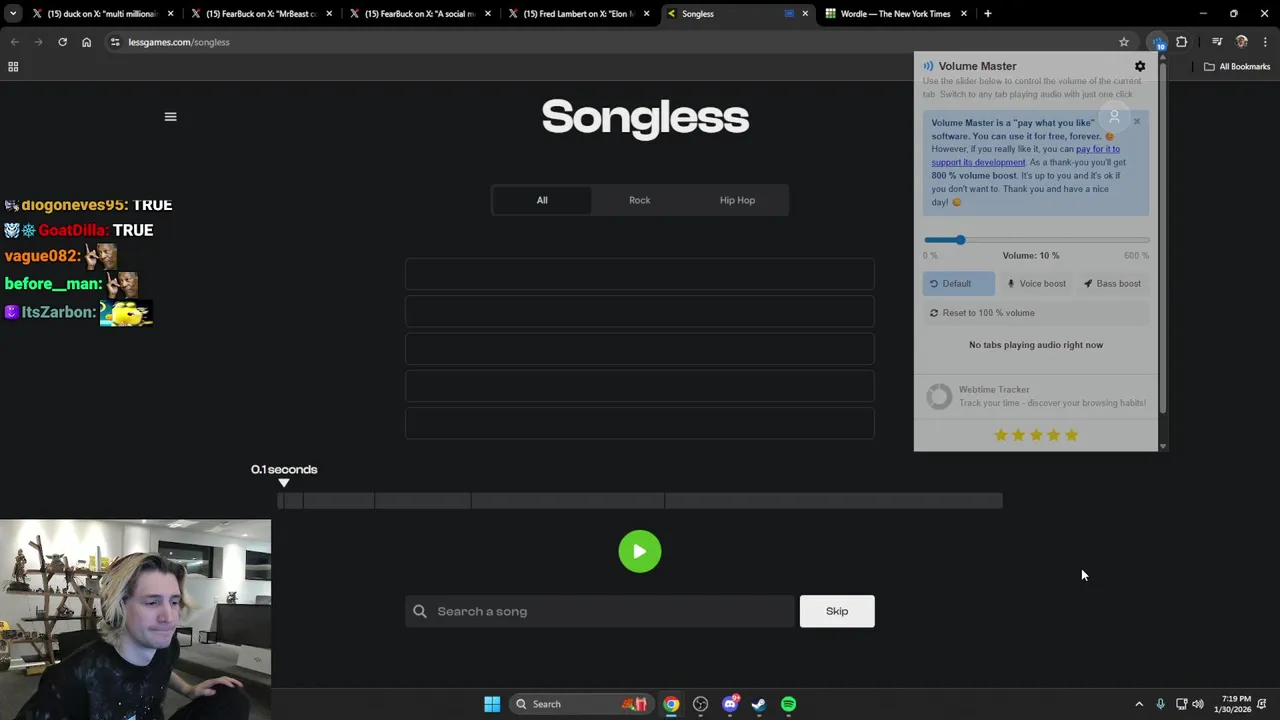Open Spotify from the taskbar
The height and width of the screenshot is (720, 1280).
788,704
